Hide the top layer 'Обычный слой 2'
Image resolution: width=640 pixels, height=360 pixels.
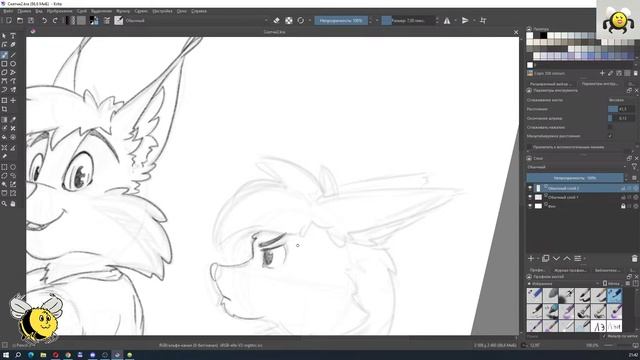pyautogui.click(x=530, y=188)
